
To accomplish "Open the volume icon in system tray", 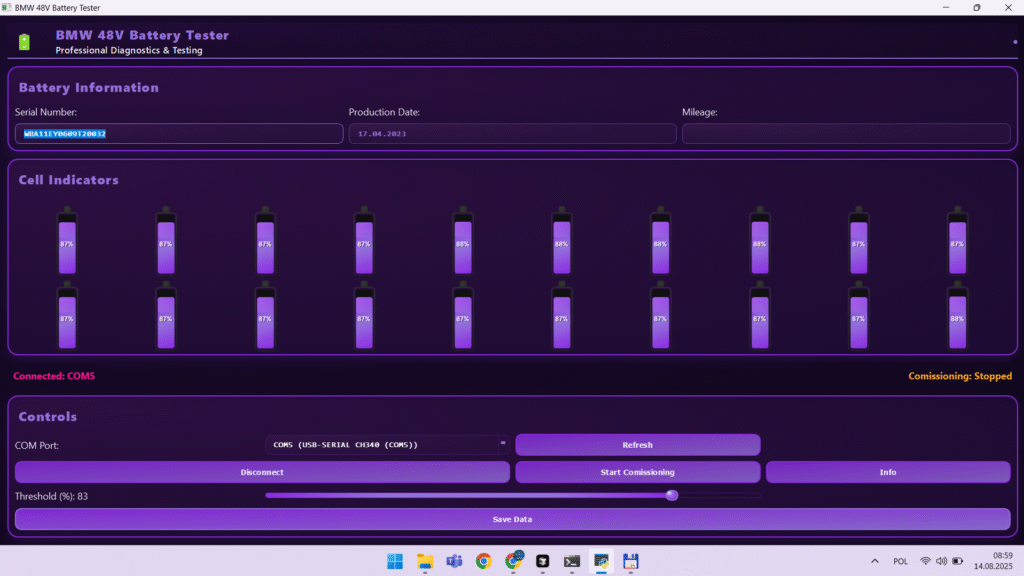I will pos(941,561).
